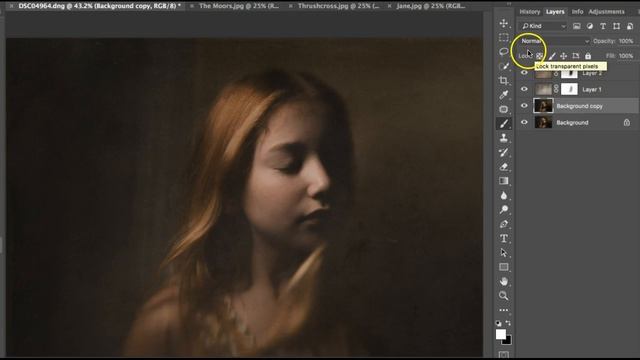
Task: Toggle lock position
Action: [x=564, y=56]
